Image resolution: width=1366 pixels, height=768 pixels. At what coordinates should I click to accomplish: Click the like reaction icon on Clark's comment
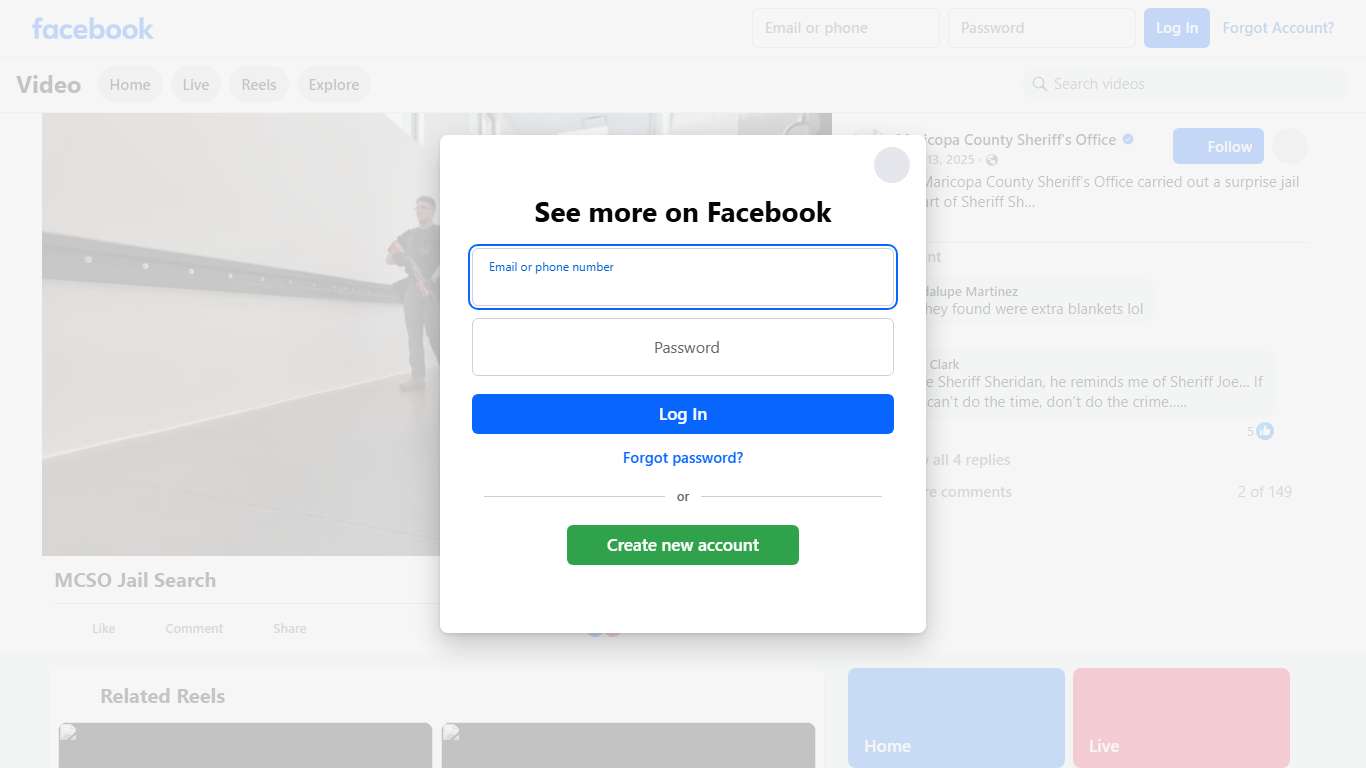pyautogui.click(x=1265, y=431)
